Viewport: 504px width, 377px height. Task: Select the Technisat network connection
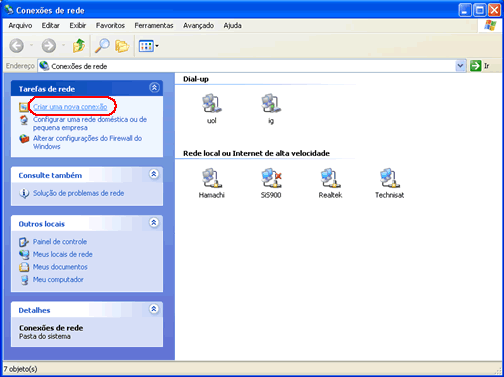point(389,183)
